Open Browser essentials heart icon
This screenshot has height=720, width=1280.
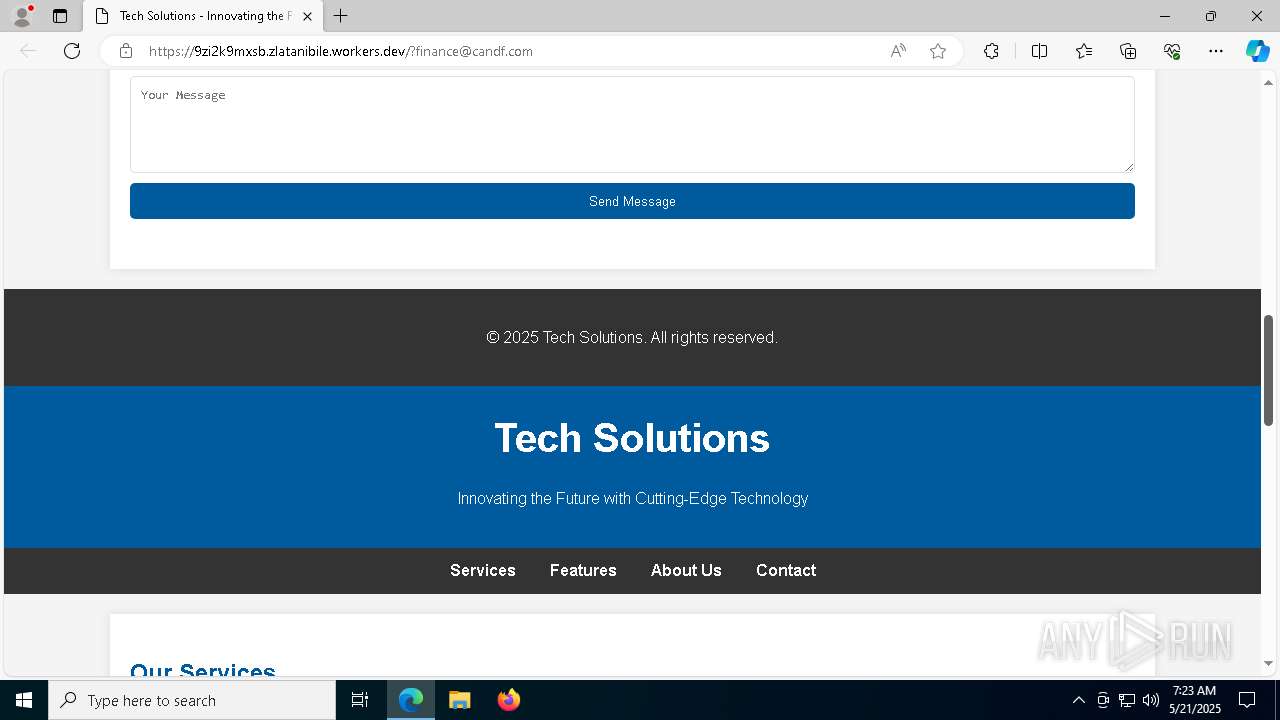[x=1172, y=51]
